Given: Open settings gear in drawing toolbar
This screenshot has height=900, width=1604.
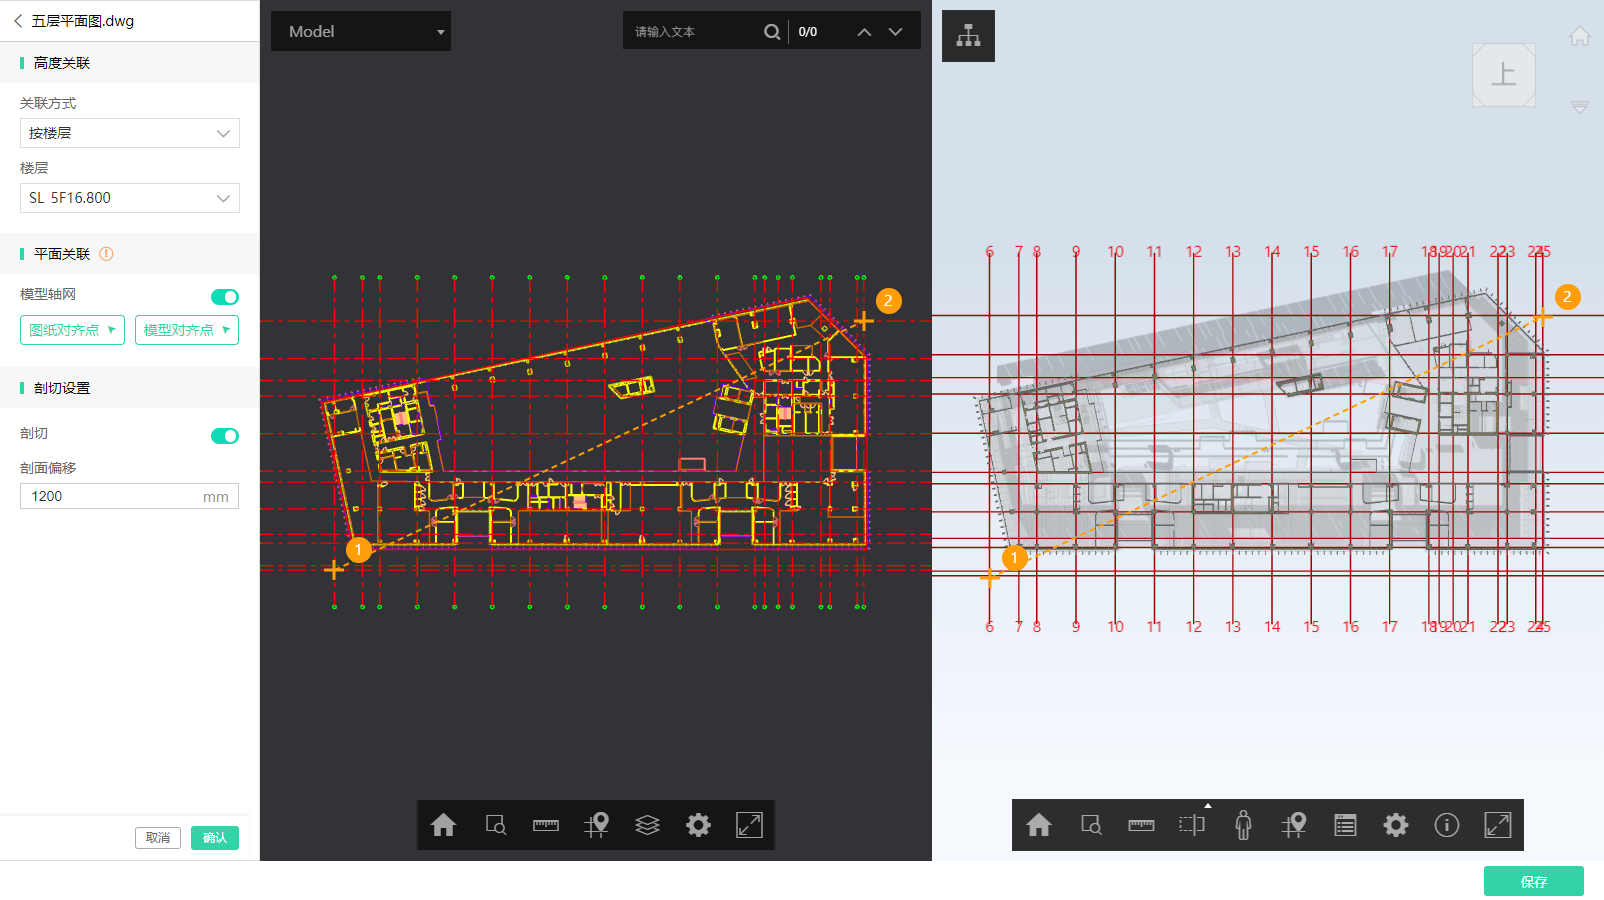Looking at the screenshot, I should coord(699,825).
